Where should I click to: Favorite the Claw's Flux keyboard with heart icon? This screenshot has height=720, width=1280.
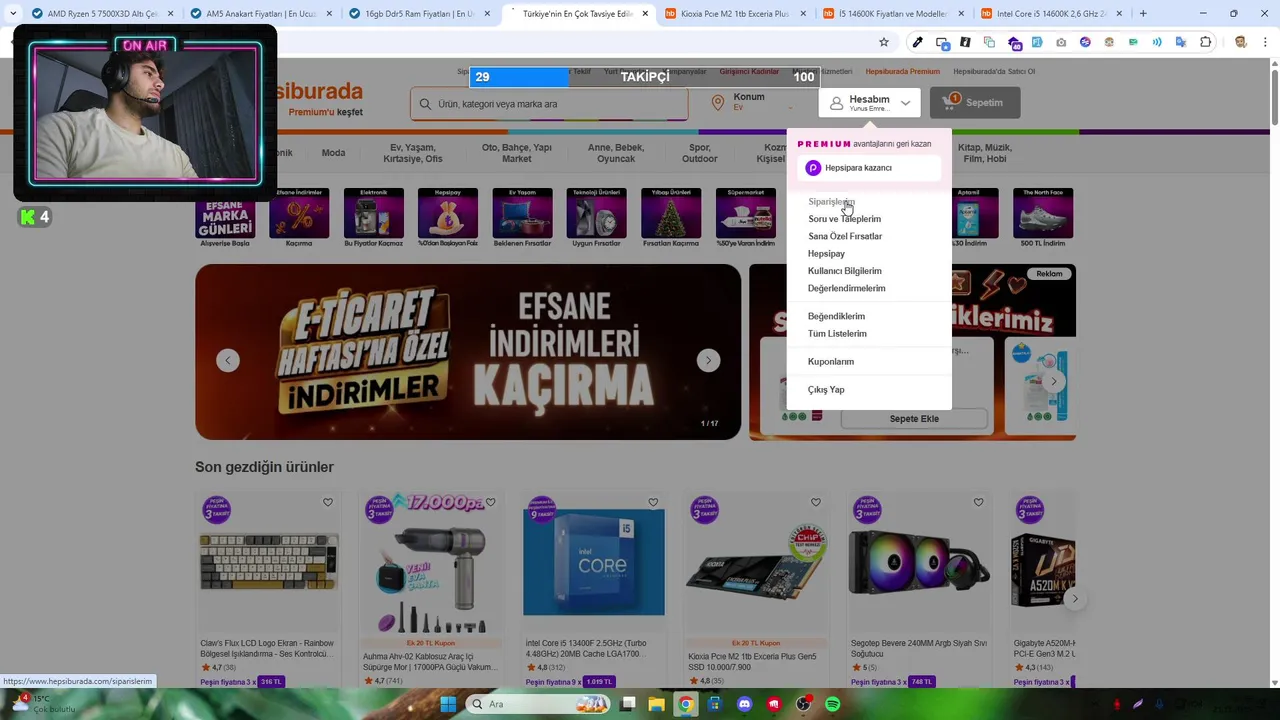click(327, 502)
